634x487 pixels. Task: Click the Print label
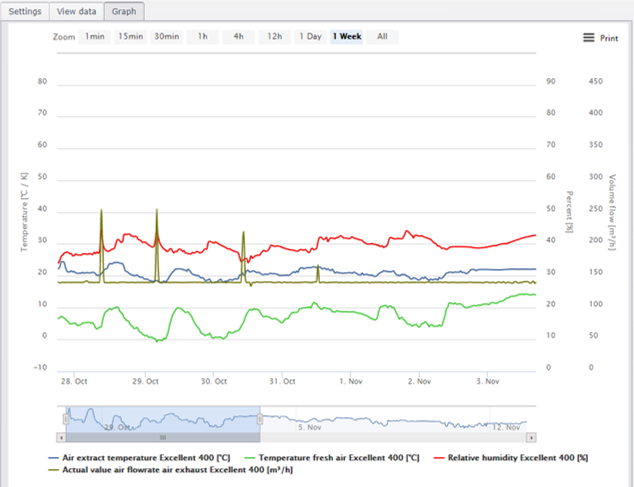(609, 38)
